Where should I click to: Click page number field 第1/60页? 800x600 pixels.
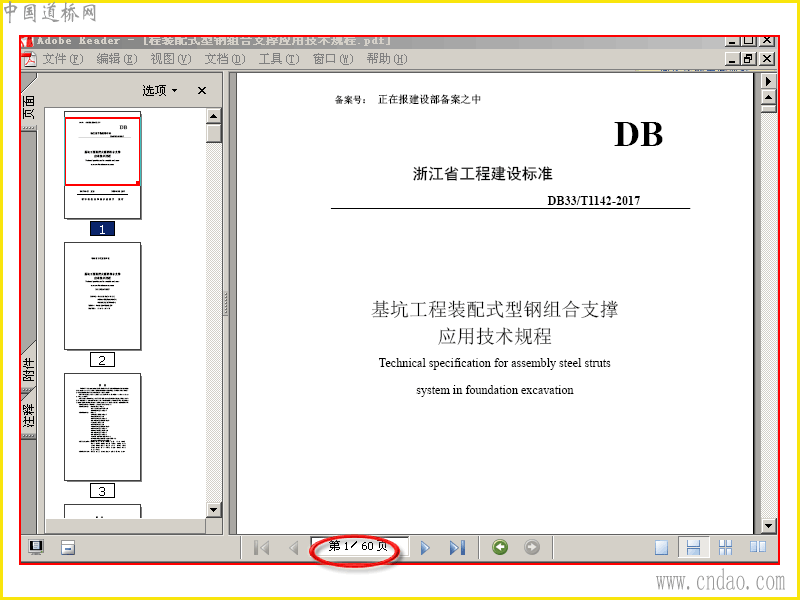tap(359, 547)
